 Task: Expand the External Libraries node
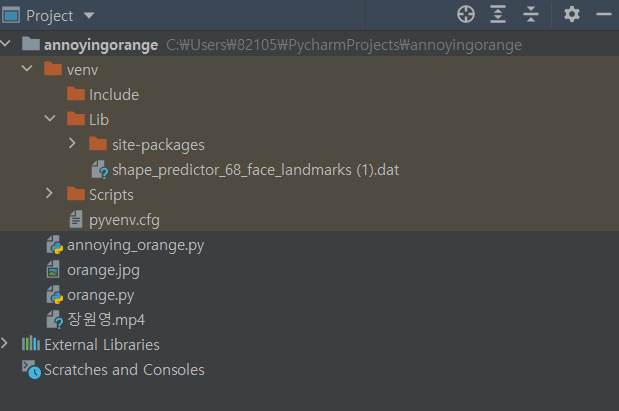(8, 344)
